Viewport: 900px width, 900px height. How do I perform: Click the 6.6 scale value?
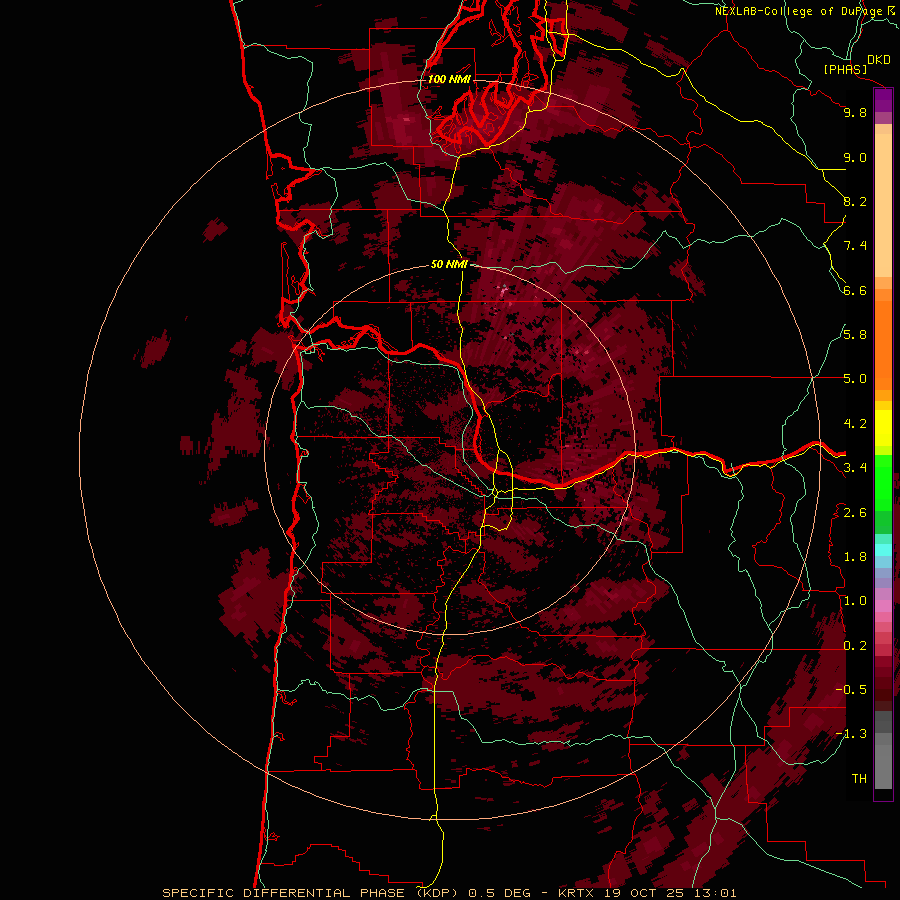pos(855,290)
